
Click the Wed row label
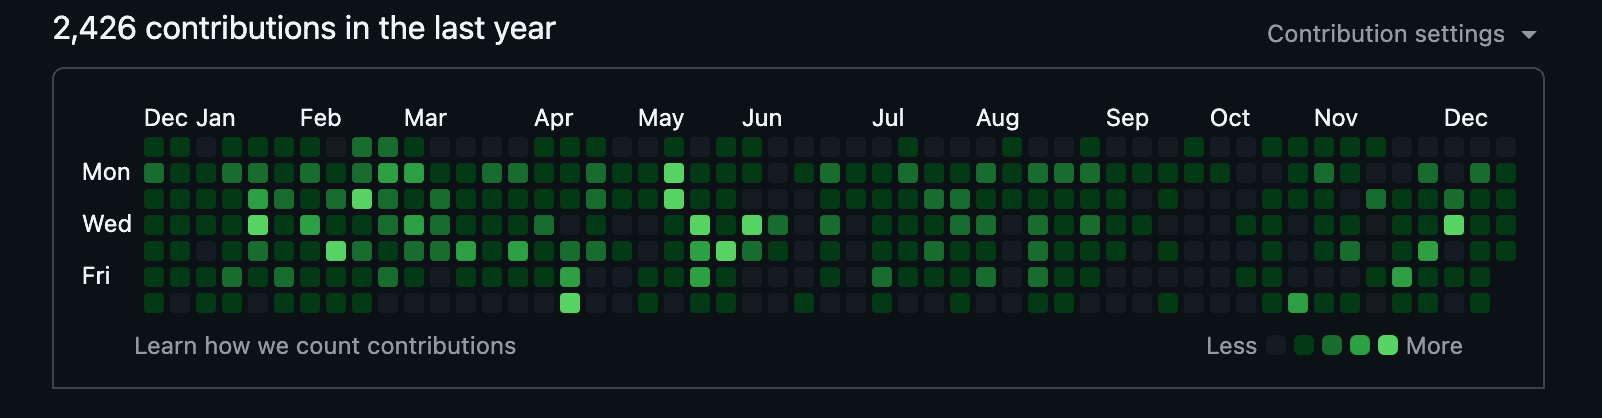tap(107, 224)
